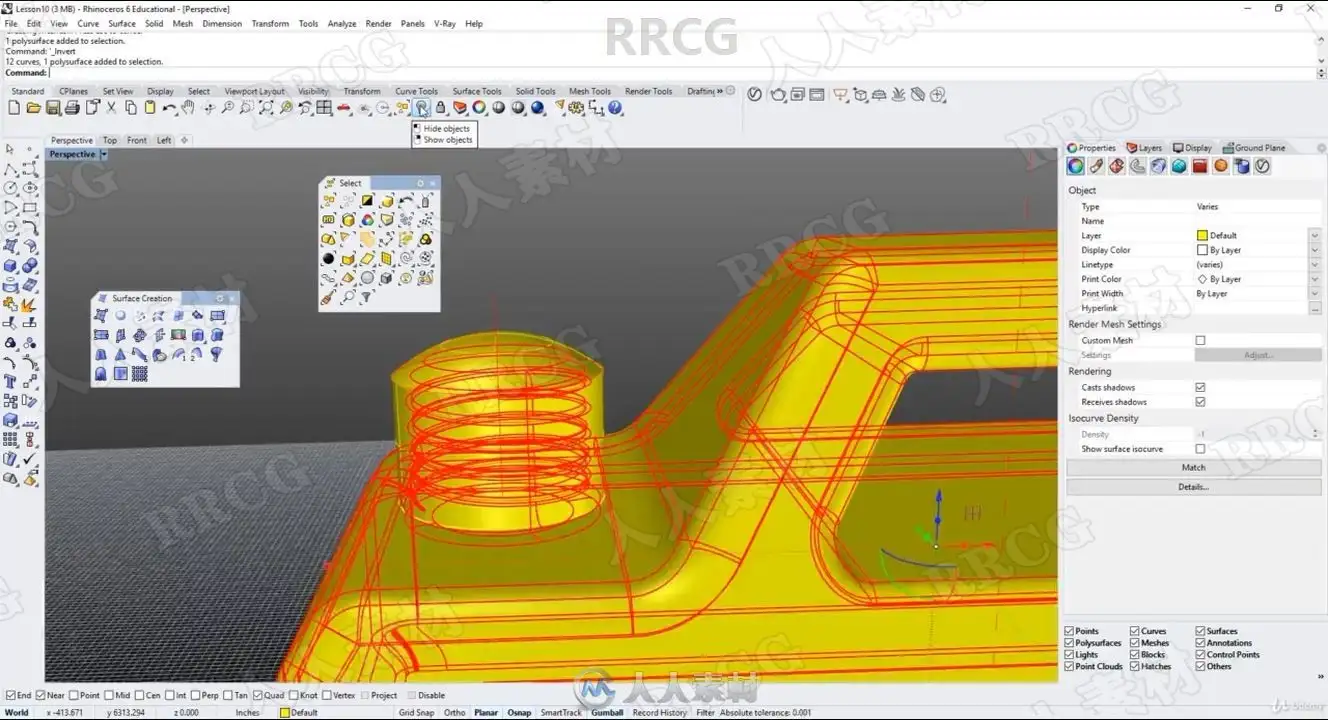Switch to the Curve Tools toolbar tab
The width and height of the screenshot is (1328, 720).
pyautogui.click(x=416, y=91)
